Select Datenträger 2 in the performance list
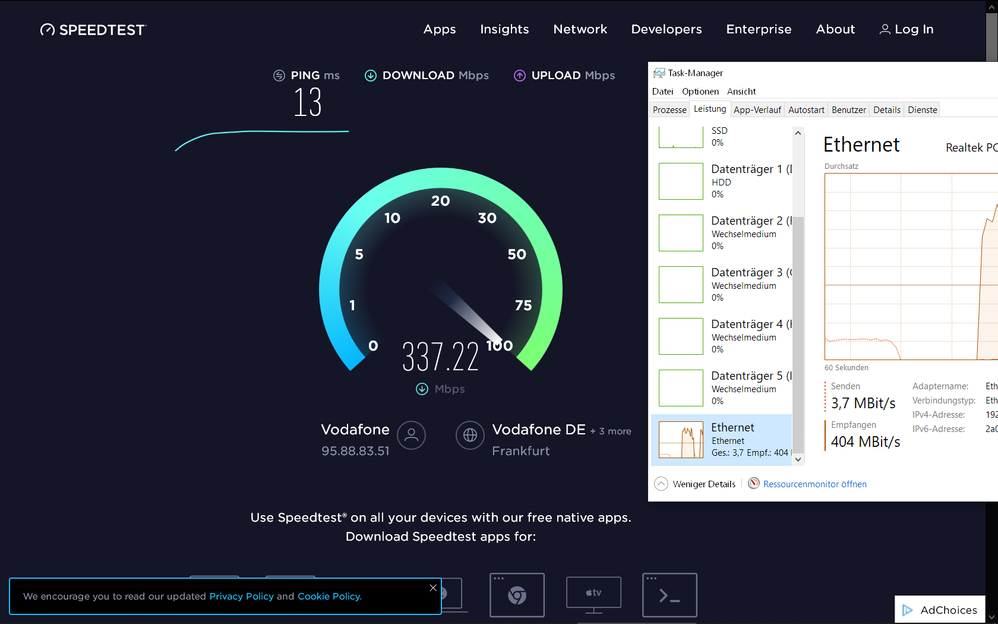The width and height of the screenshot is (998, 624). (722, 233)
